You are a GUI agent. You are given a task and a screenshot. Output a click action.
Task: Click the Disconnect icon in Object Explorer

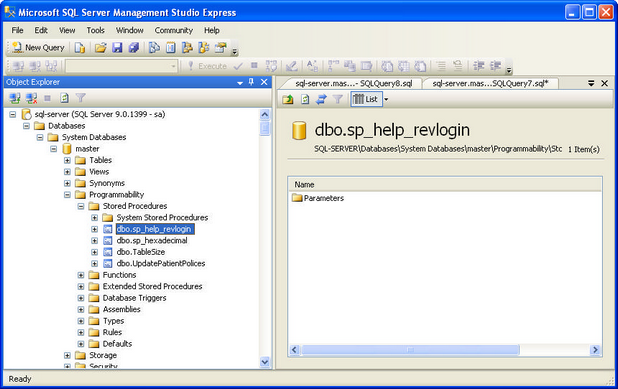32,98
